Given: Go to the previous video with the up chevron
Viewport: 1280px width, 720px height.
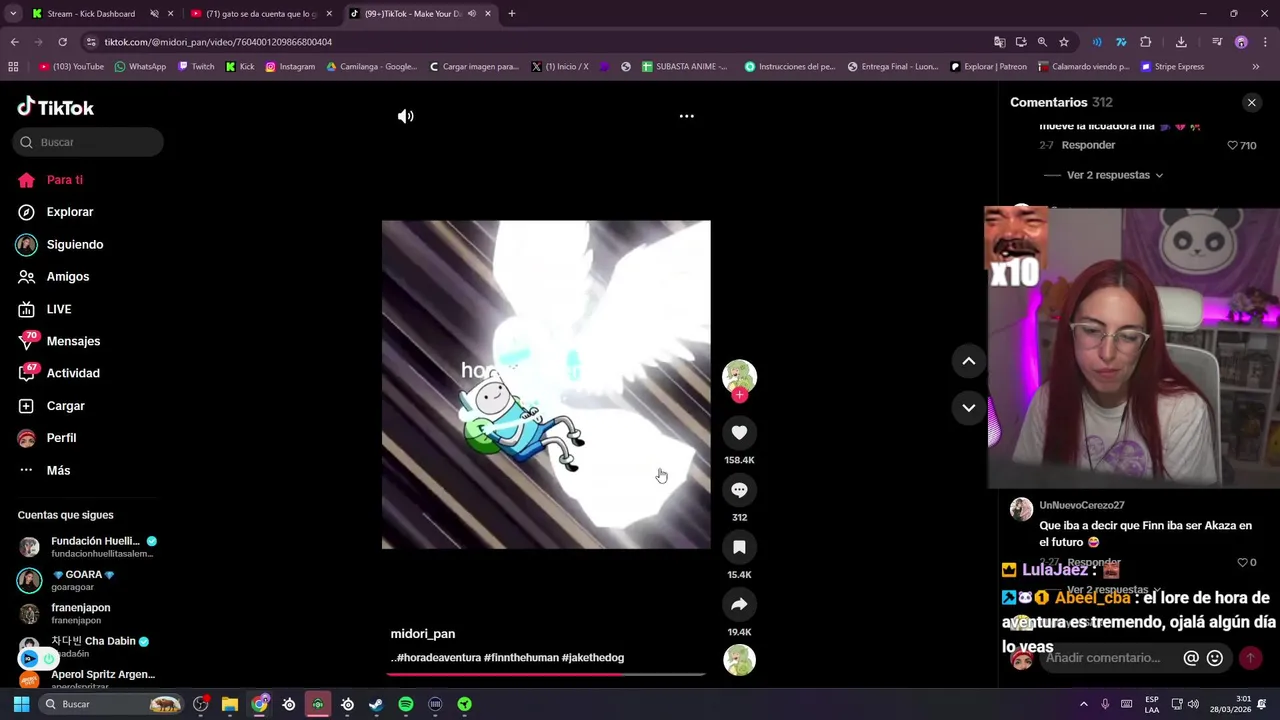Looking at the screenshot, I should click(x=968, y=361).
